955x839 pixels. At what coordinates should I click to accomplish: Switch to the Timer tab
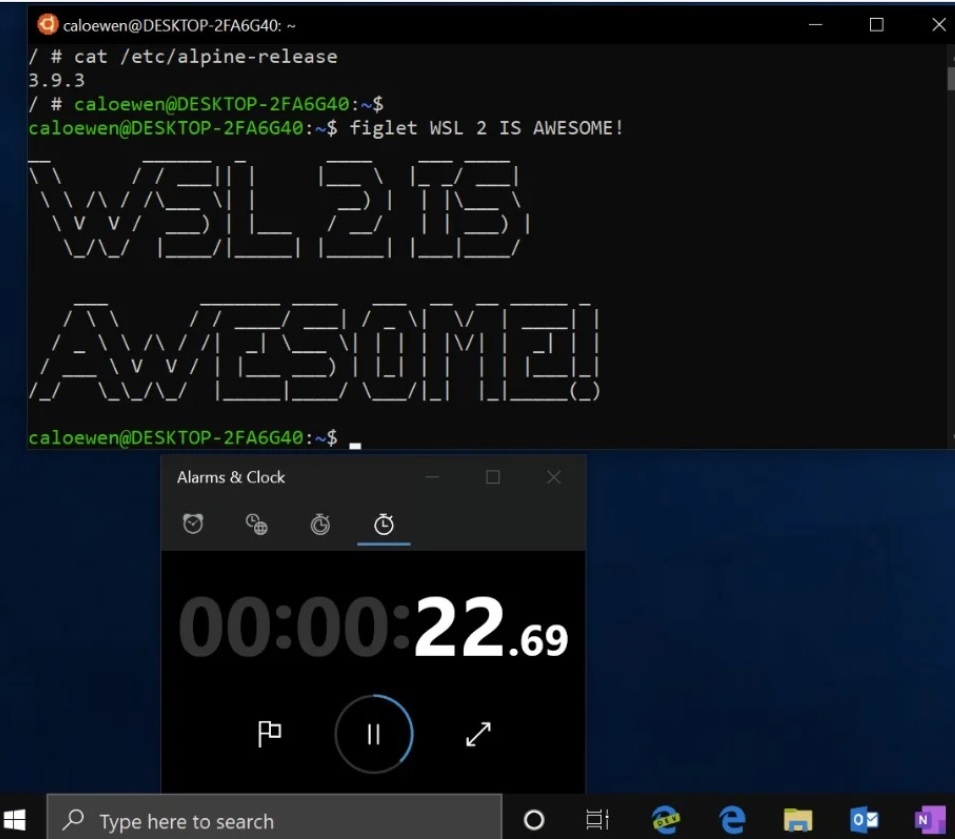pyautogui.click(x=320, y=524)
